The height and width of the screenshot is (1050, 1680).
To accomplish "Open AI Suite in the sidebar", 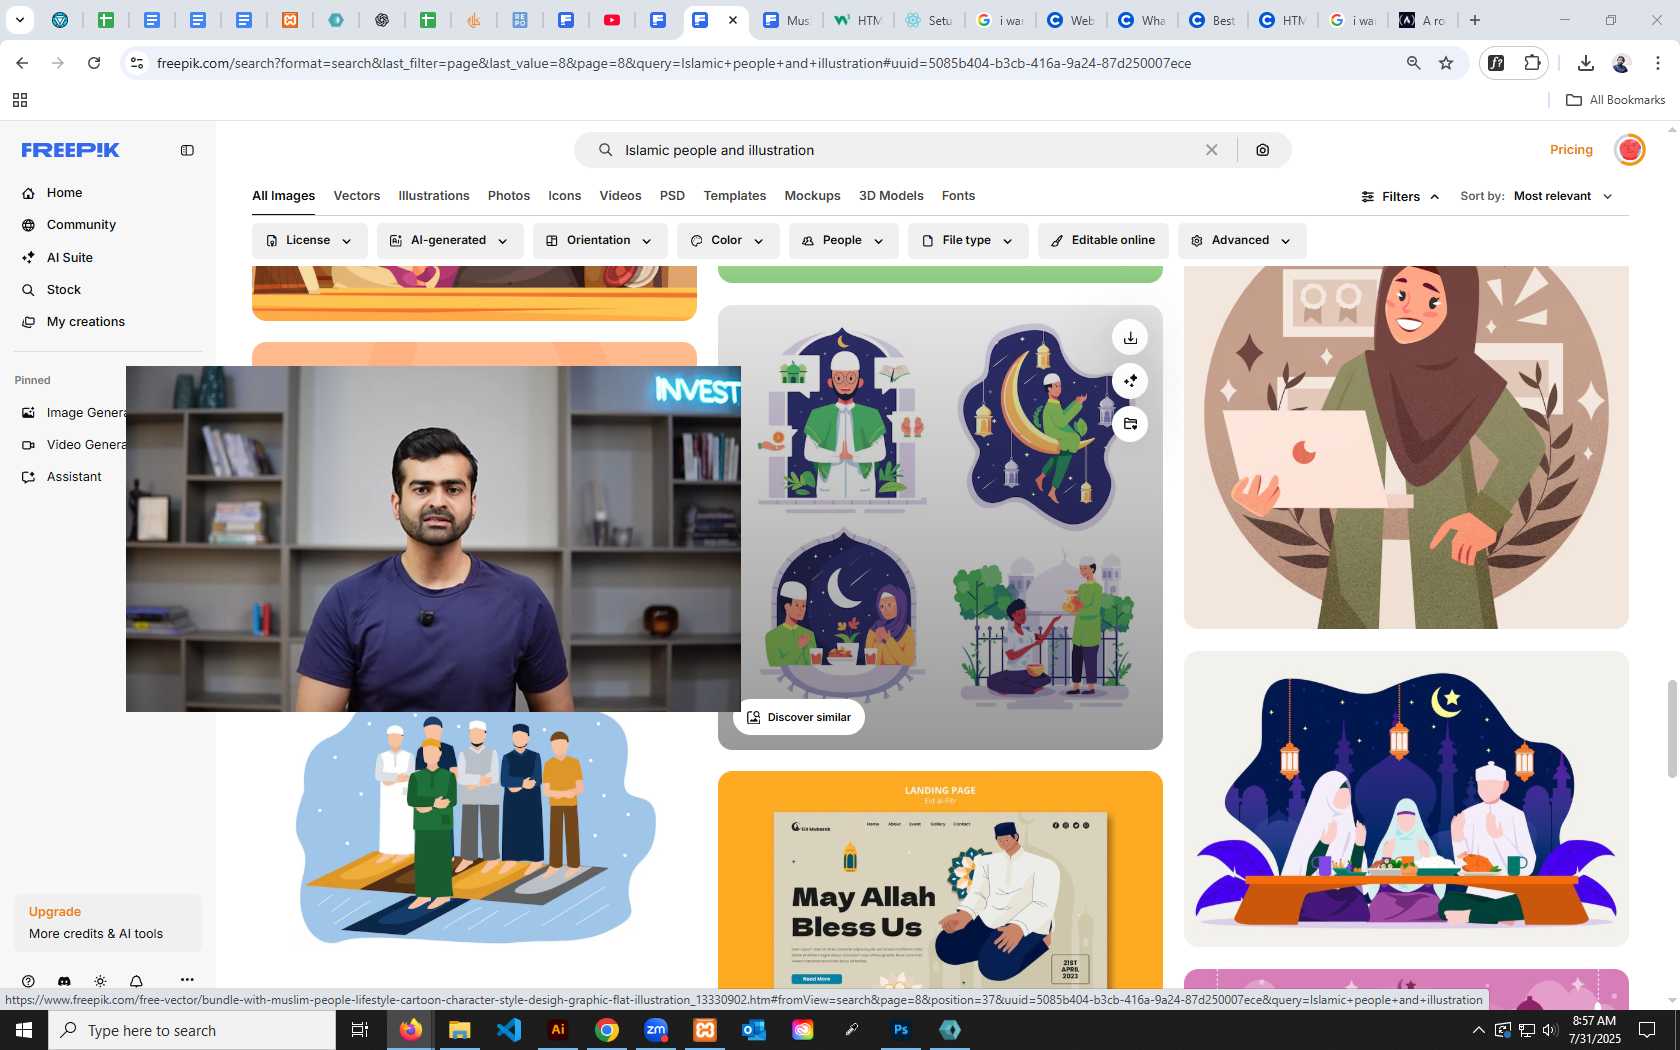I will (x=69, y=257).
